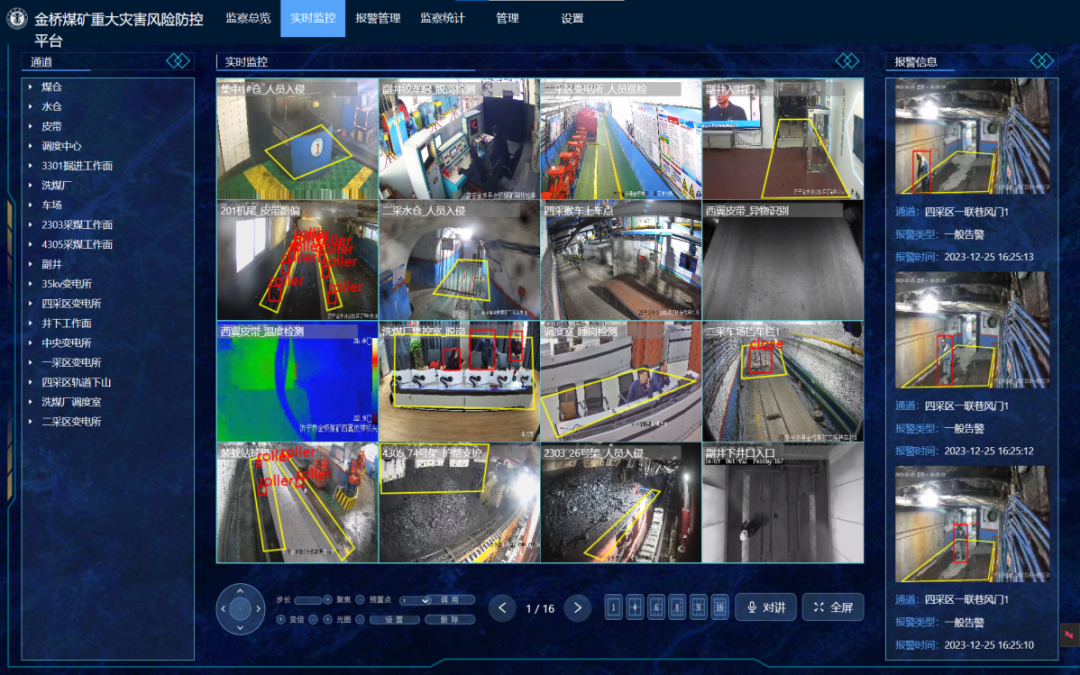Screen dimensions: 1080x675
Task: Open the 预置点 preset dropdown
Action: pos(415,601)
